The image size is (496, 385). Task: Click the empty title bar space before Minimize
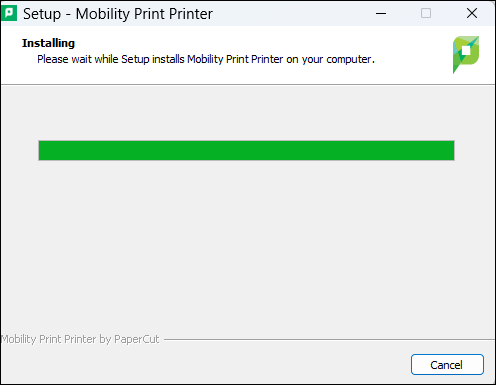click(x=290, y=13)
